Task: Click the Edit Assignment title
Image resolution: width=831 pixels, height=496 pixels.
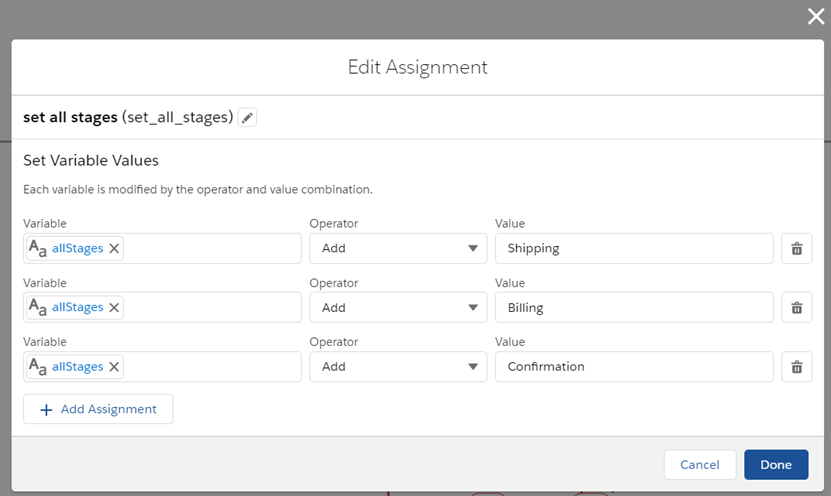Action: point(418,67)
